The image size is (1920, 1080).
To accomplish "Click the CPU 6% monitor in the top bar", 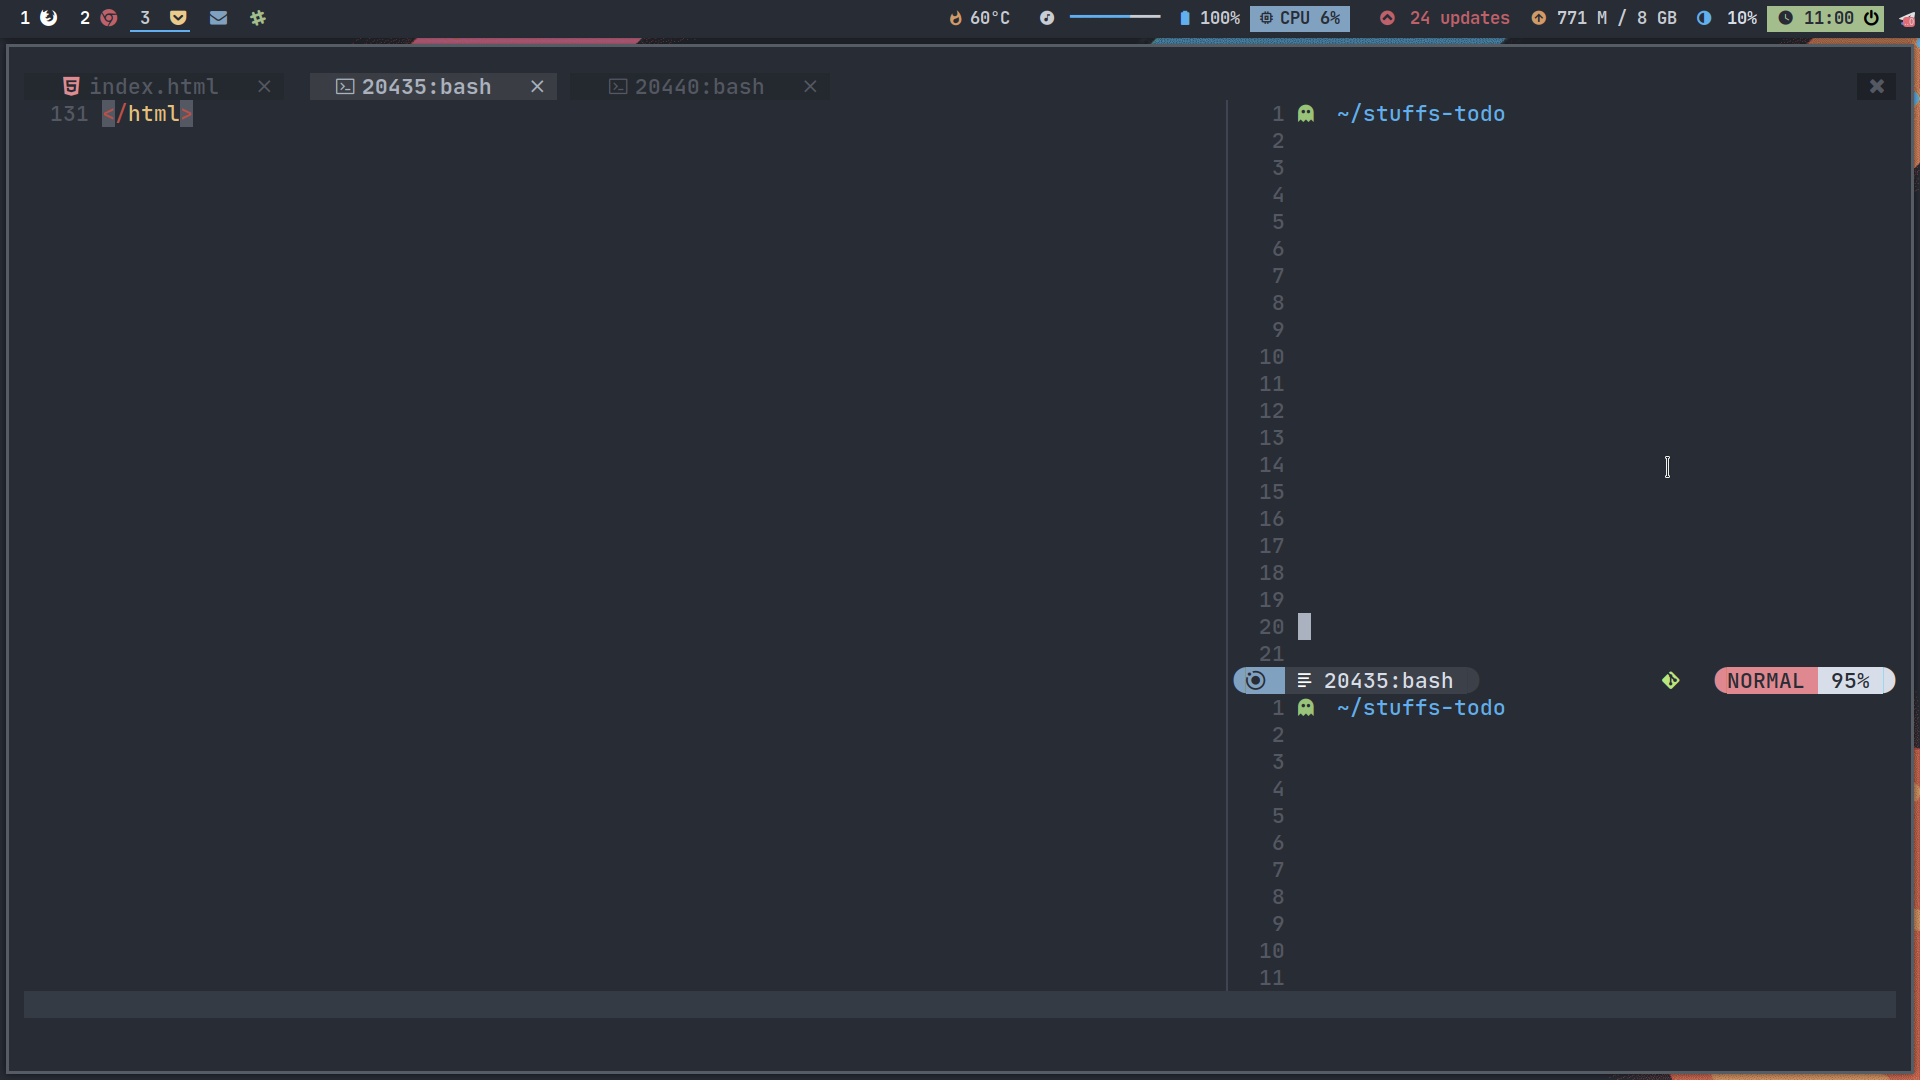I will [1299, 18].
